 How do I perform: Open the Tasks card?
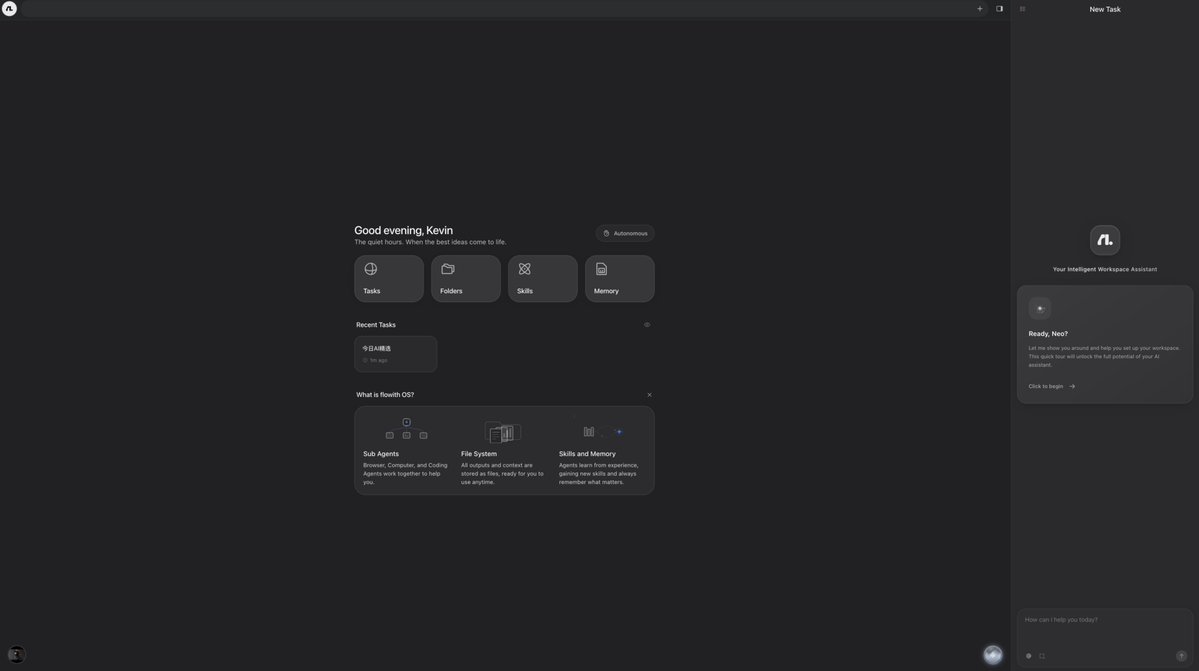pos(388,278)
